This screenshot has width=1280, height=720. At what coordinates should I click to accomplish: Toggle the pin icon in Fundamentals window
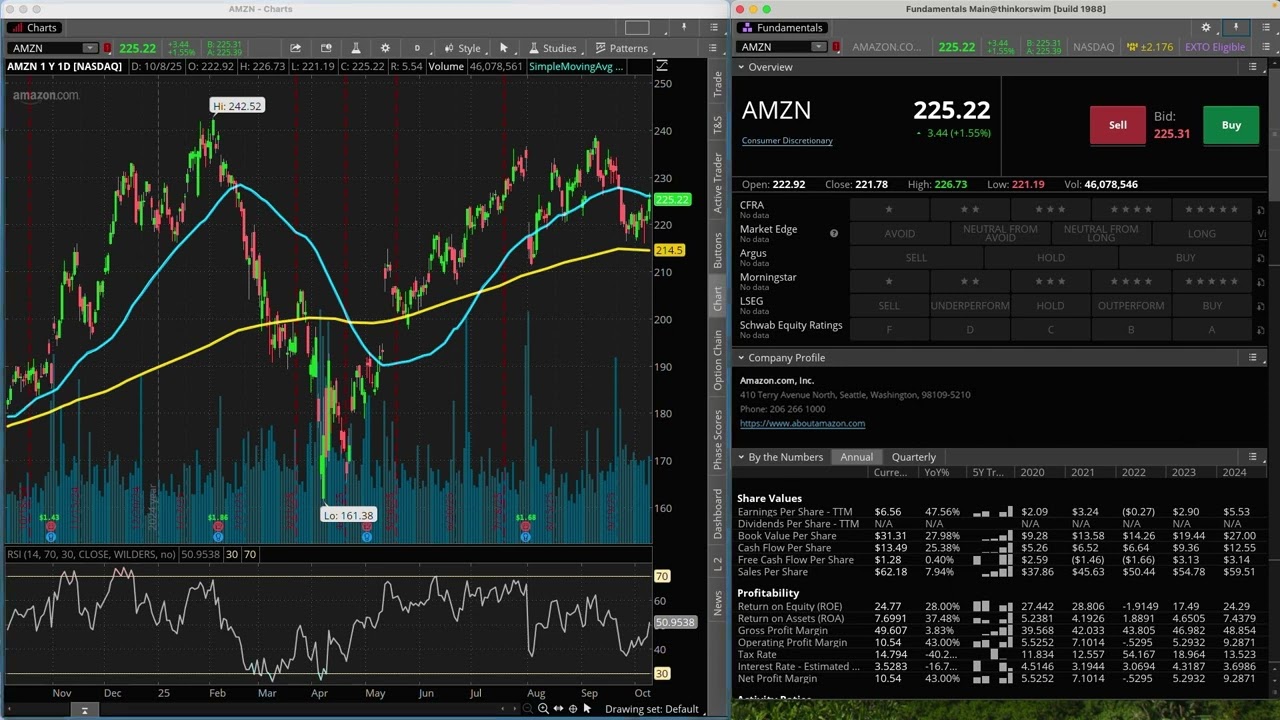1236,27
